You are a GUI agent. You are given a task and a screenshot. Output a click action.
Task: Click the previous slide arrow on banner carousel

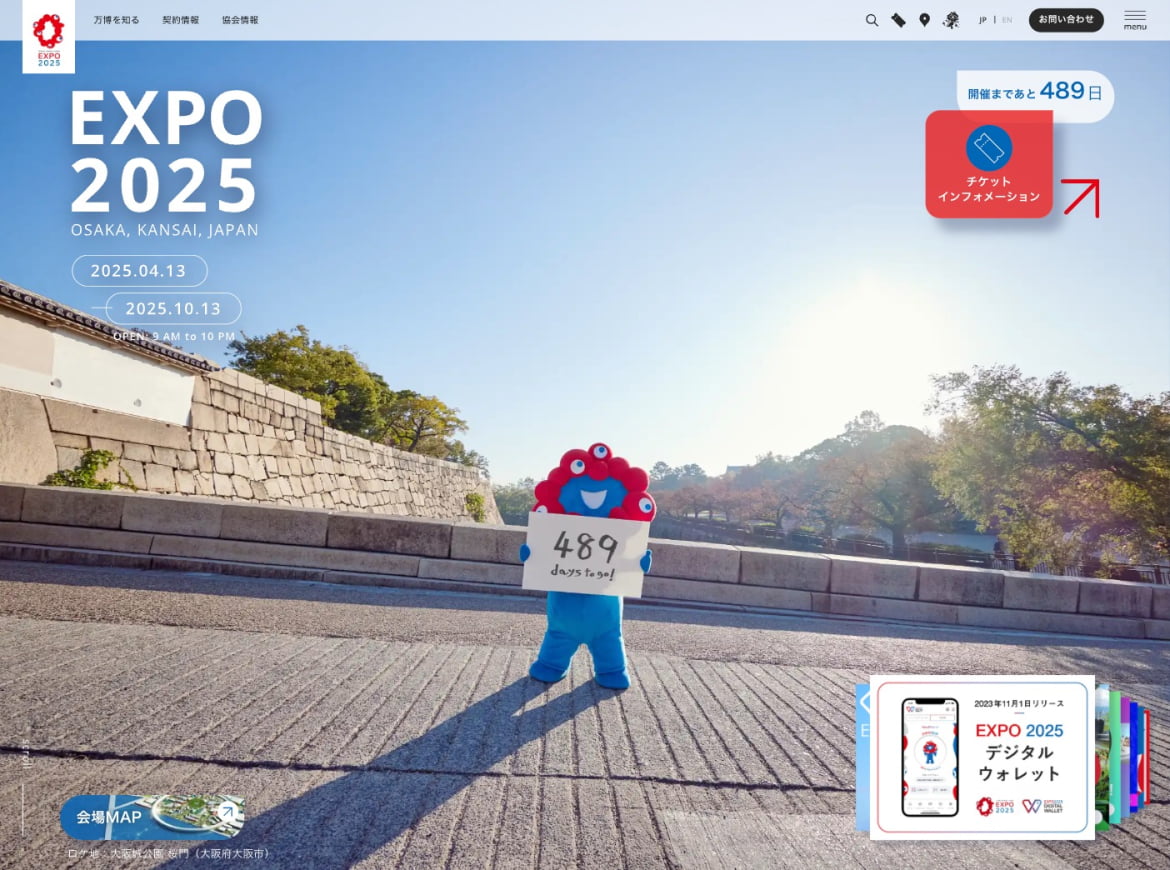pyautogui.click(x=863, y=703)
